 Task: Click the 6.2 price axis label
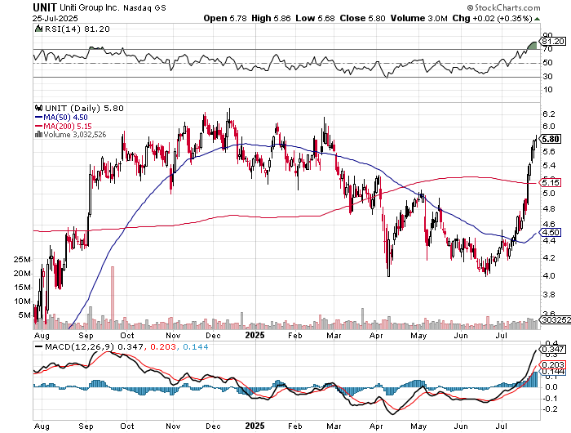[549, 114]
